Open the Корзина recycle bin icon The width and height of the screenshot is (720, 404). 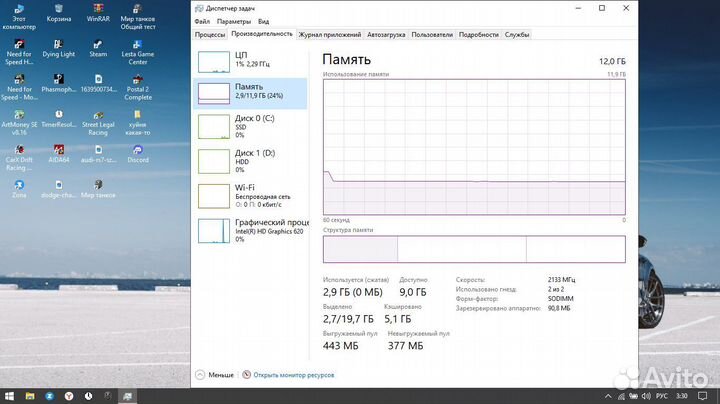point(58,14)
